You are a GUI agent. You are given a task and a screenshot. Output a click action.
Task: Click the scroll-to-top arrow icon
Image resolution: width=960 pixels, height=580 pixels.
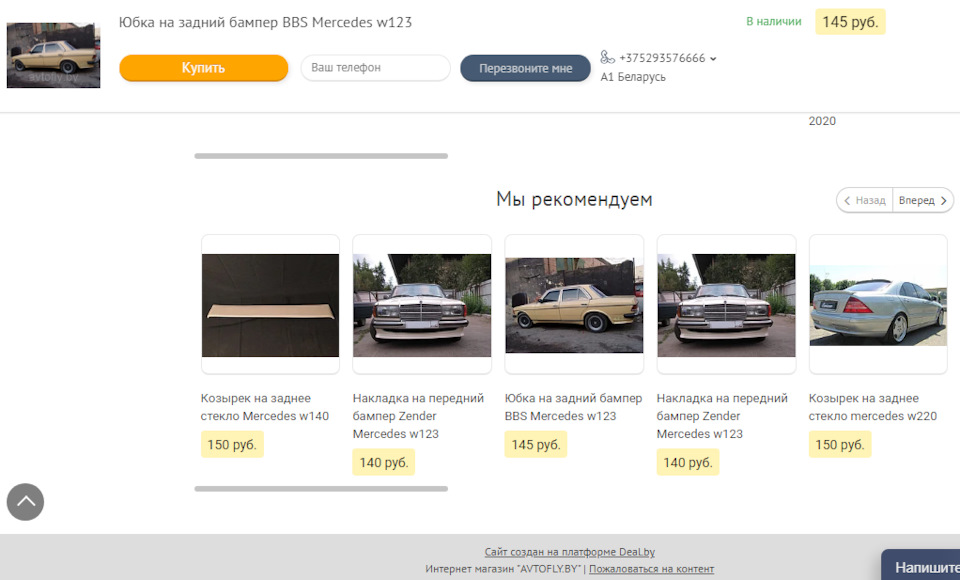click(x=25, y=502)
